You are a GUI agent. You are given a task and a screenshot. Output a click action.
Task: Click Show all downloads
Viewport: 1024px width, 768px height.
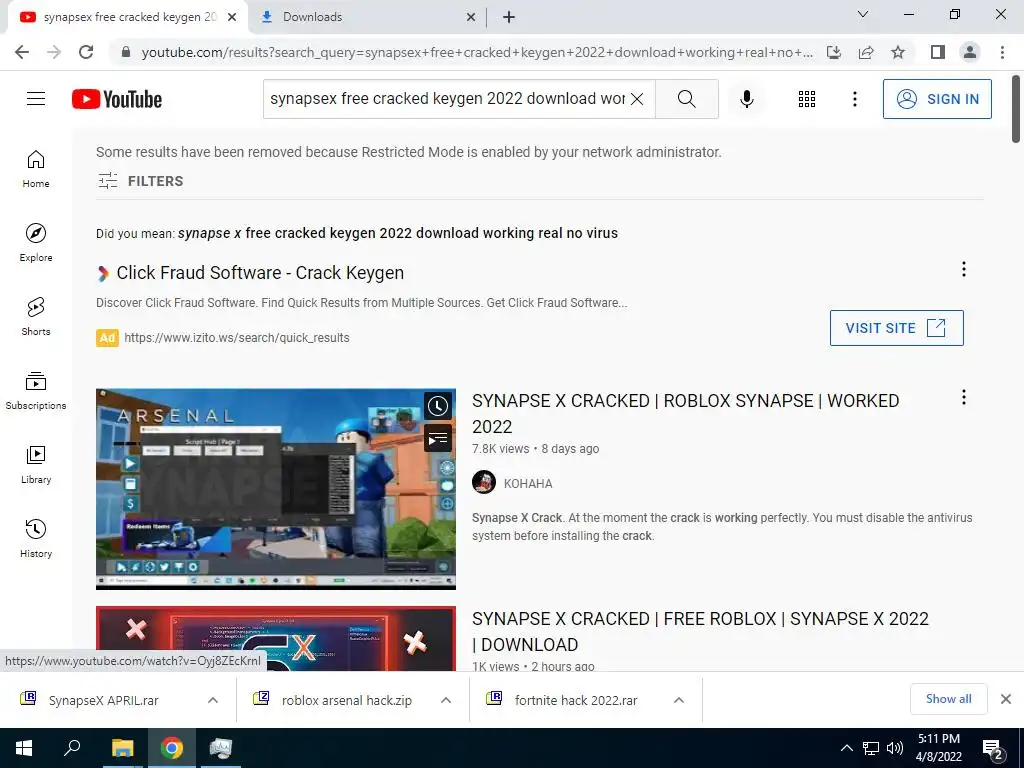point(948,699)
